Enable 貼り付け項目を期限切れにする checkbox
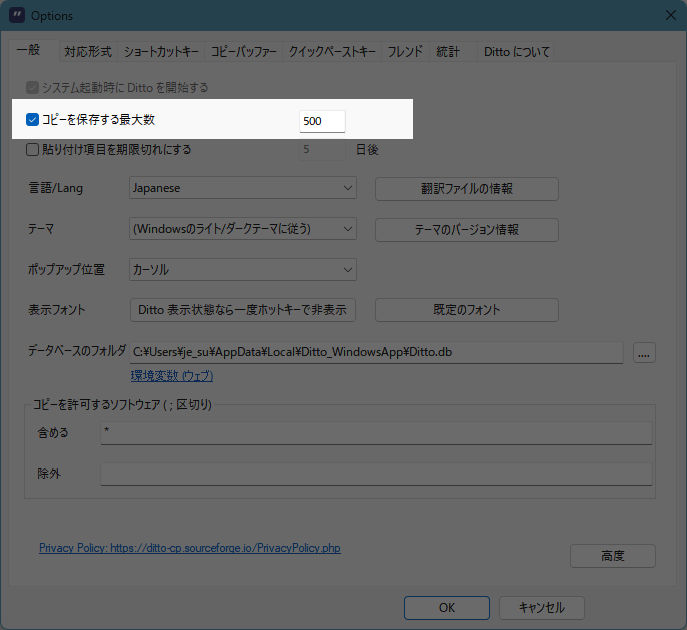The height and width of the screenshot is (630, 687). tap(32, 150)
